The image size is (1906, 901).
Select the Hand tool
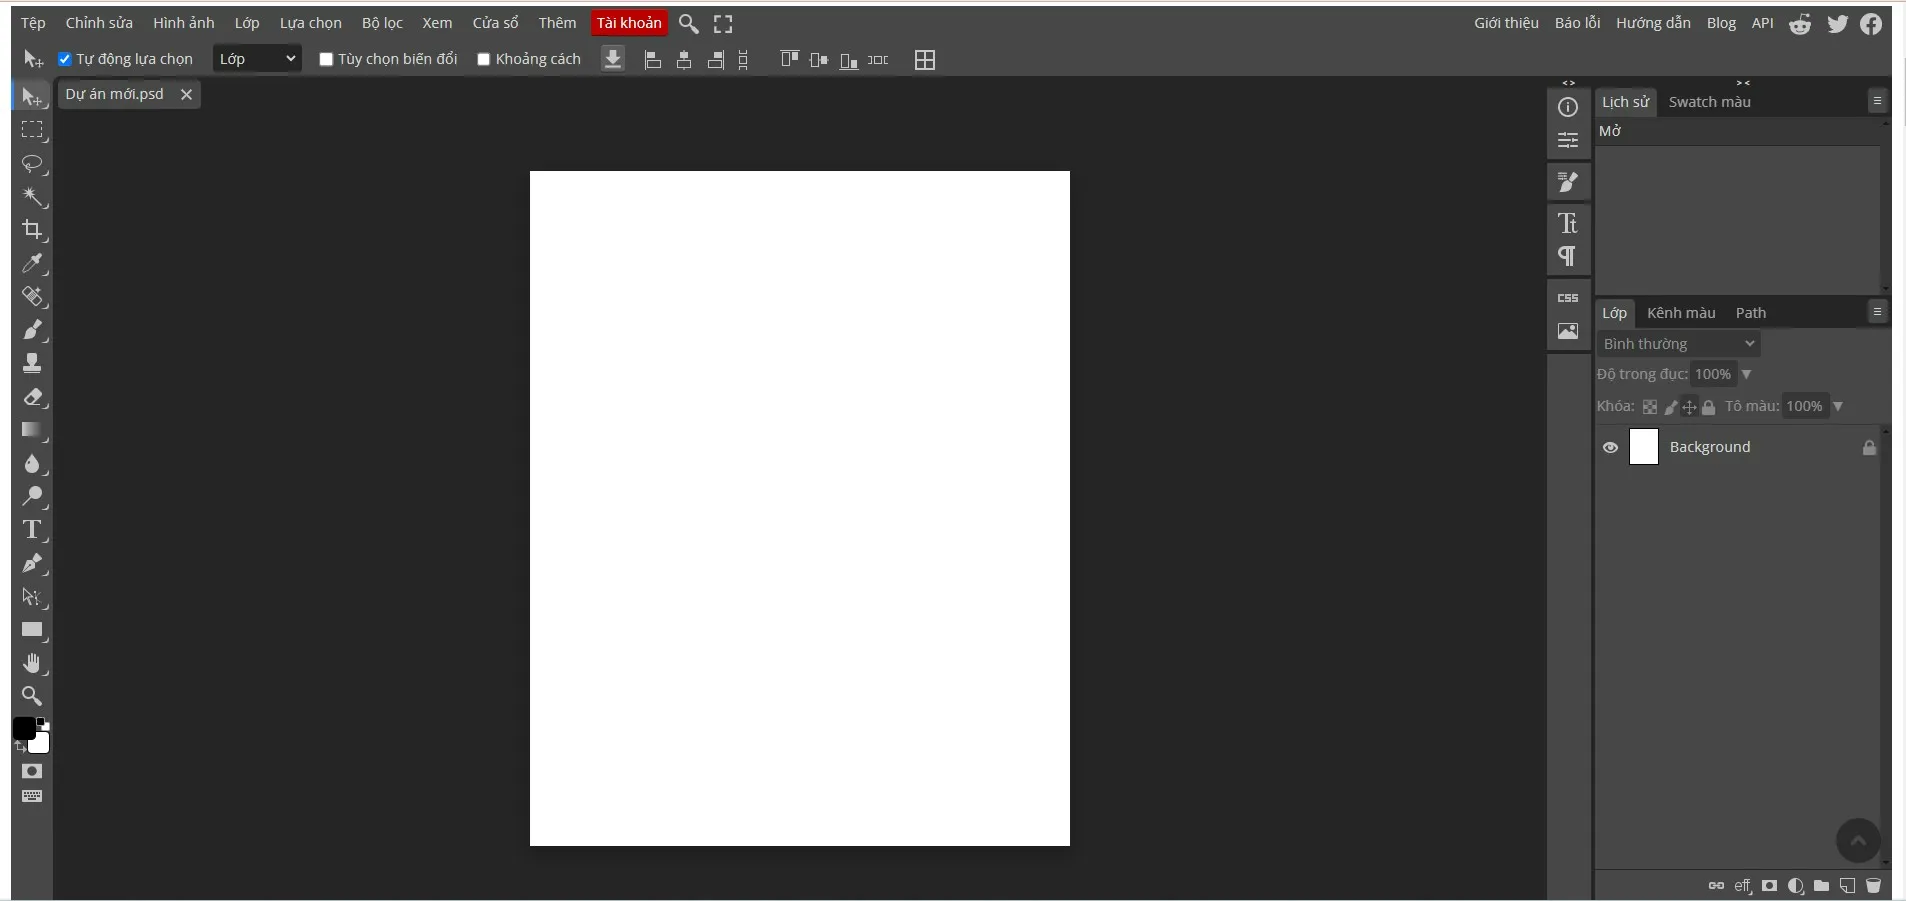point(32,663)
